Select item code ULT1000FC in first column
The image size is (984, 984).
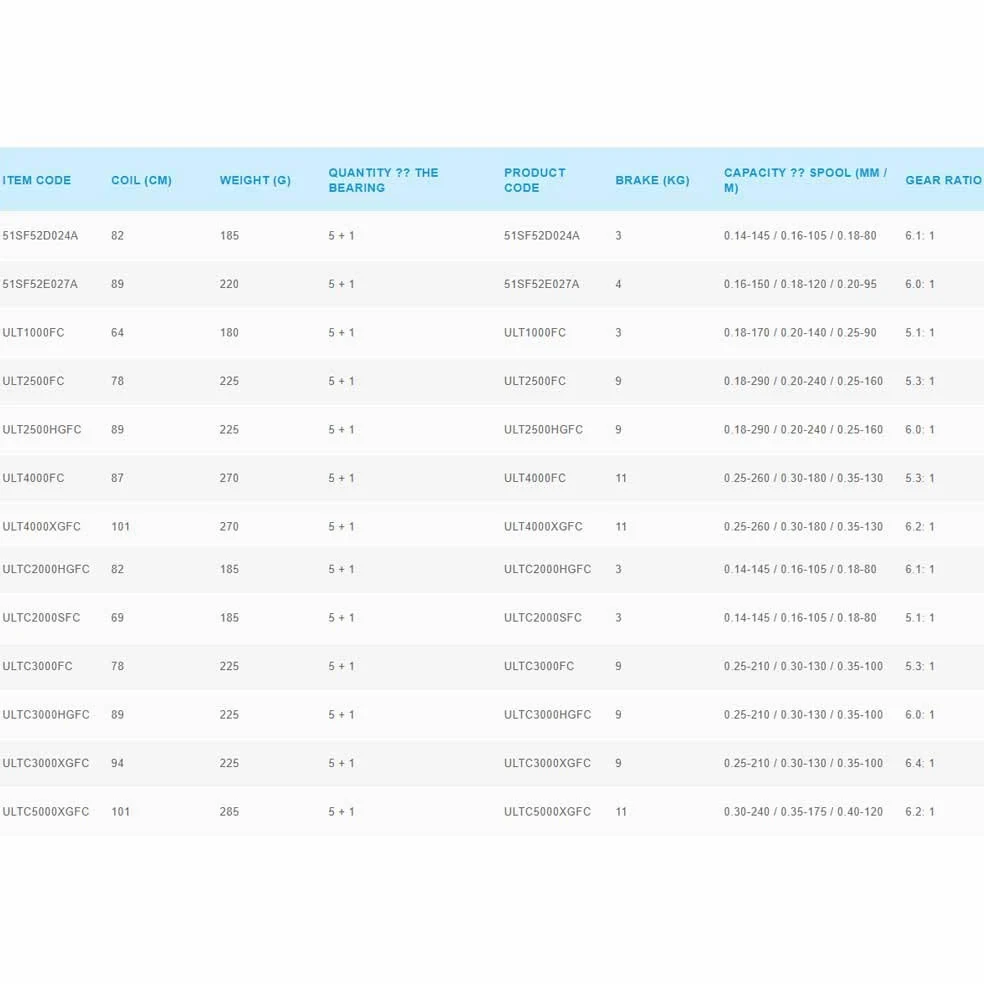pyautogui.click(x=33, y=333)
